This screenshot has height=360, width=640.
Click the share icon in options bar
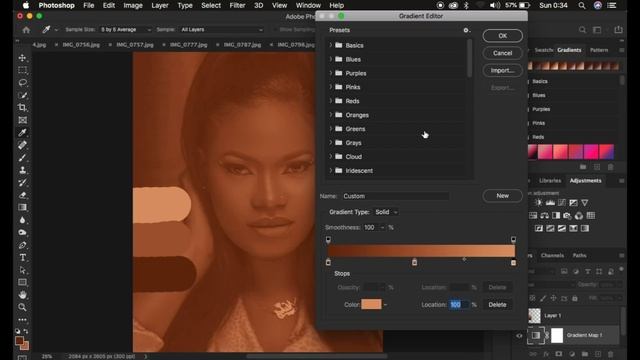[618, 29]
